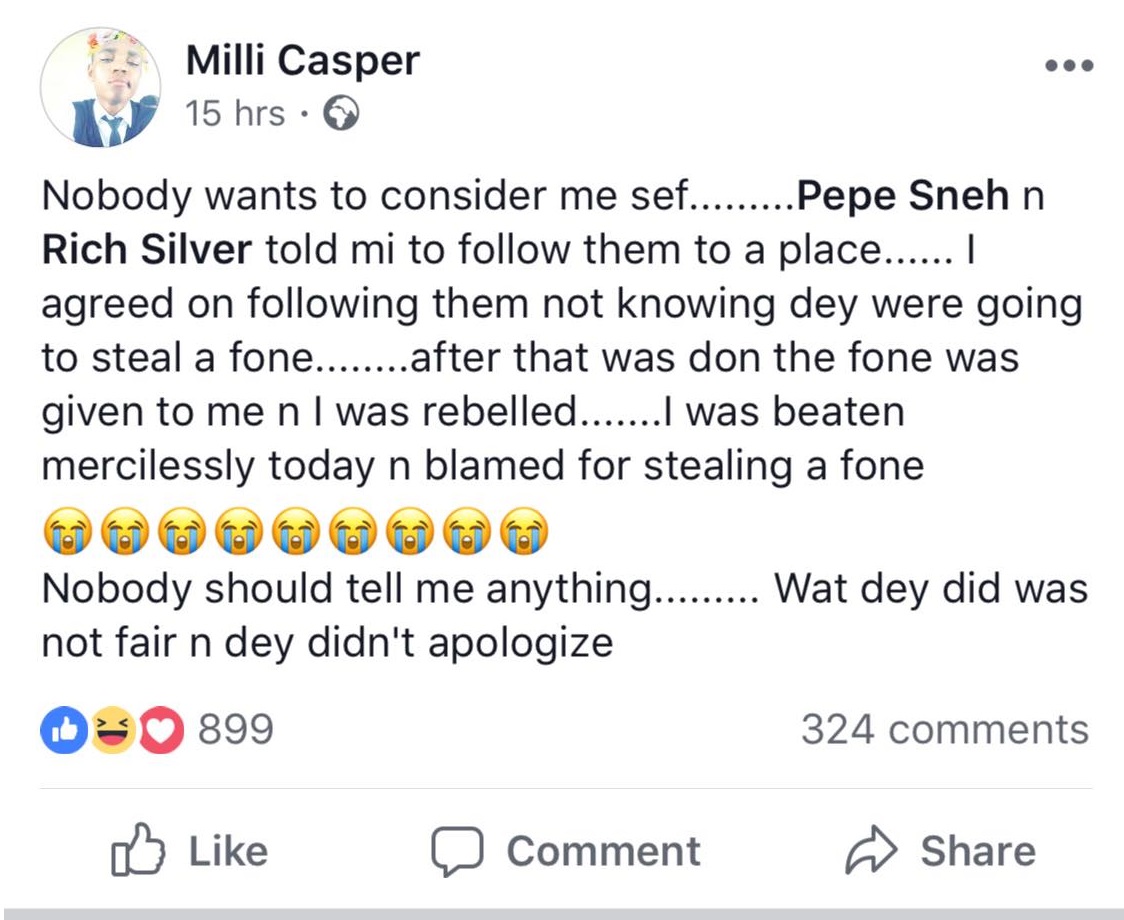Image resolution: width=1124 pixels, height=920 pixels.
Task: Click the "15 hrs" post timestamp
Action: tap(235, 114)
